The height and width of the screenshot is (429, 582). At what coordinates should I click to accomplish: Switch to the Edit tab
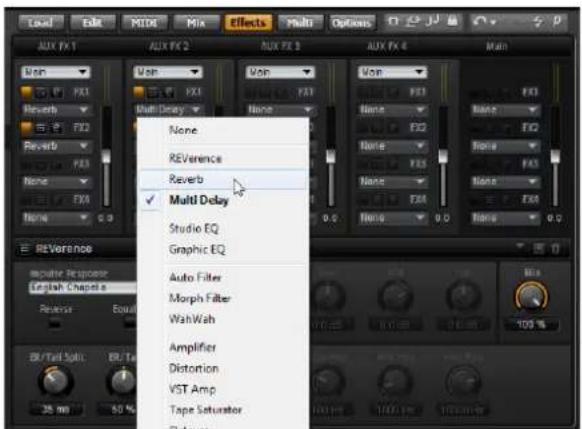[92, 23]
